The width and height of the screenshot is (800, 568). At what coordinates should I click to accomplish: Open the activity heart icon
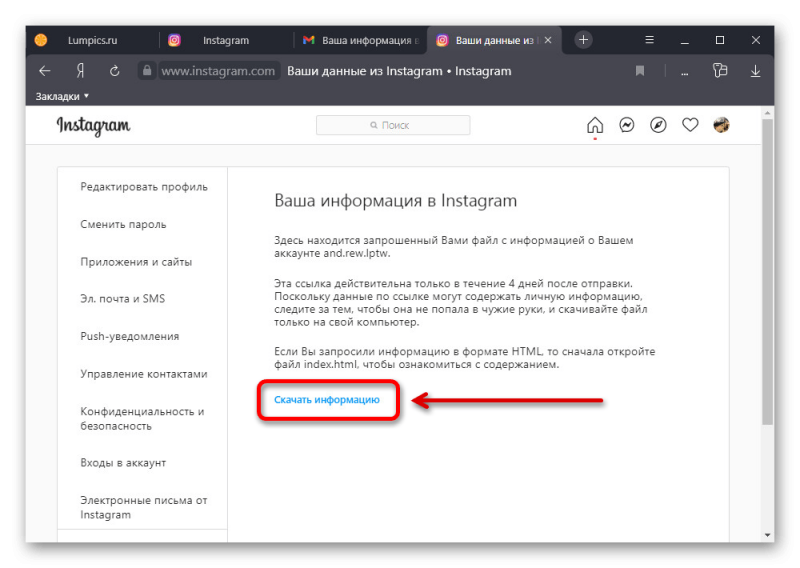[690, 125]
